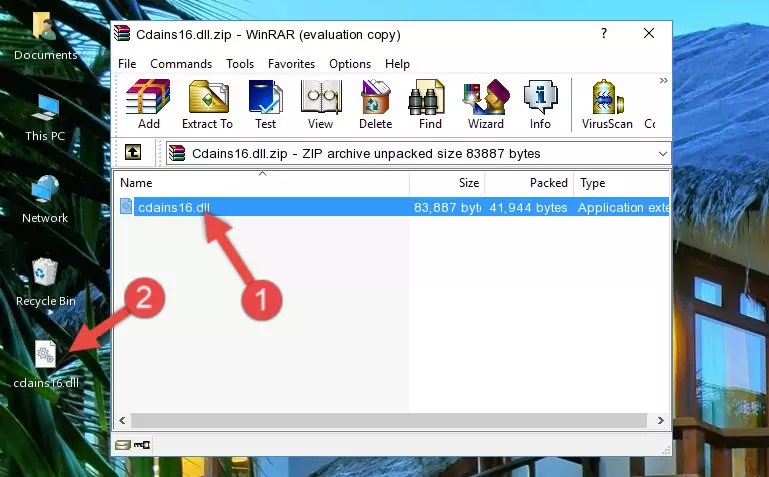This screenshot has height=477, width=769.
Task: Select the Network desktop icon
Action: point(45,200)
